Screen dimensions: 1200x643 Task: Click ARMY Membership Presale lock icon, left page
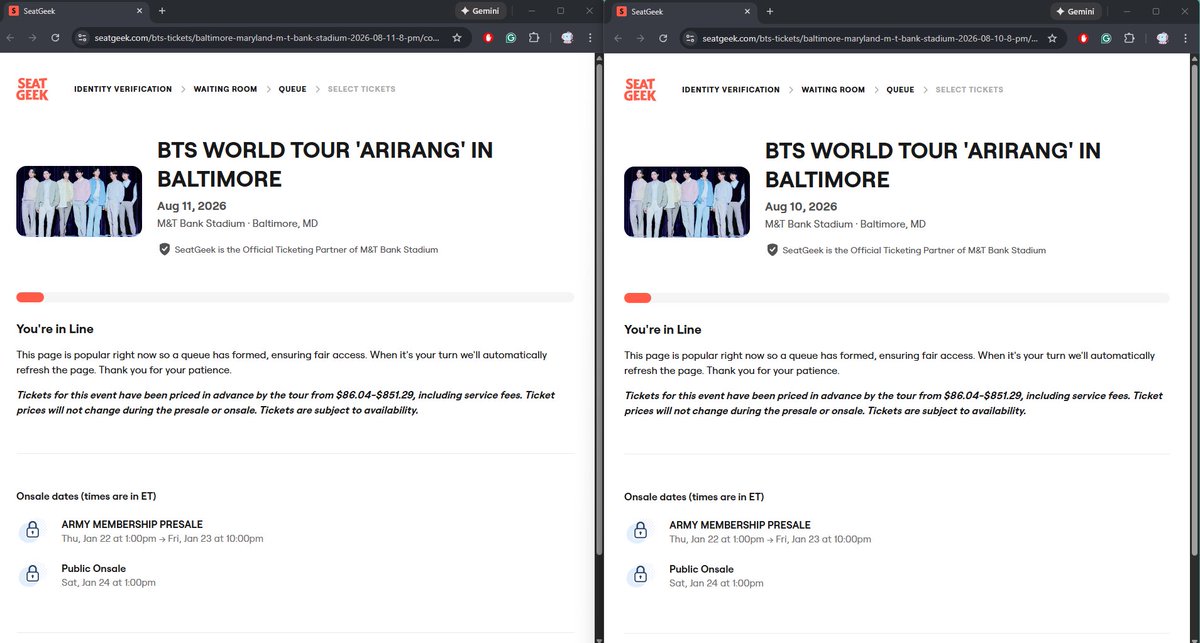pos(32,531)
